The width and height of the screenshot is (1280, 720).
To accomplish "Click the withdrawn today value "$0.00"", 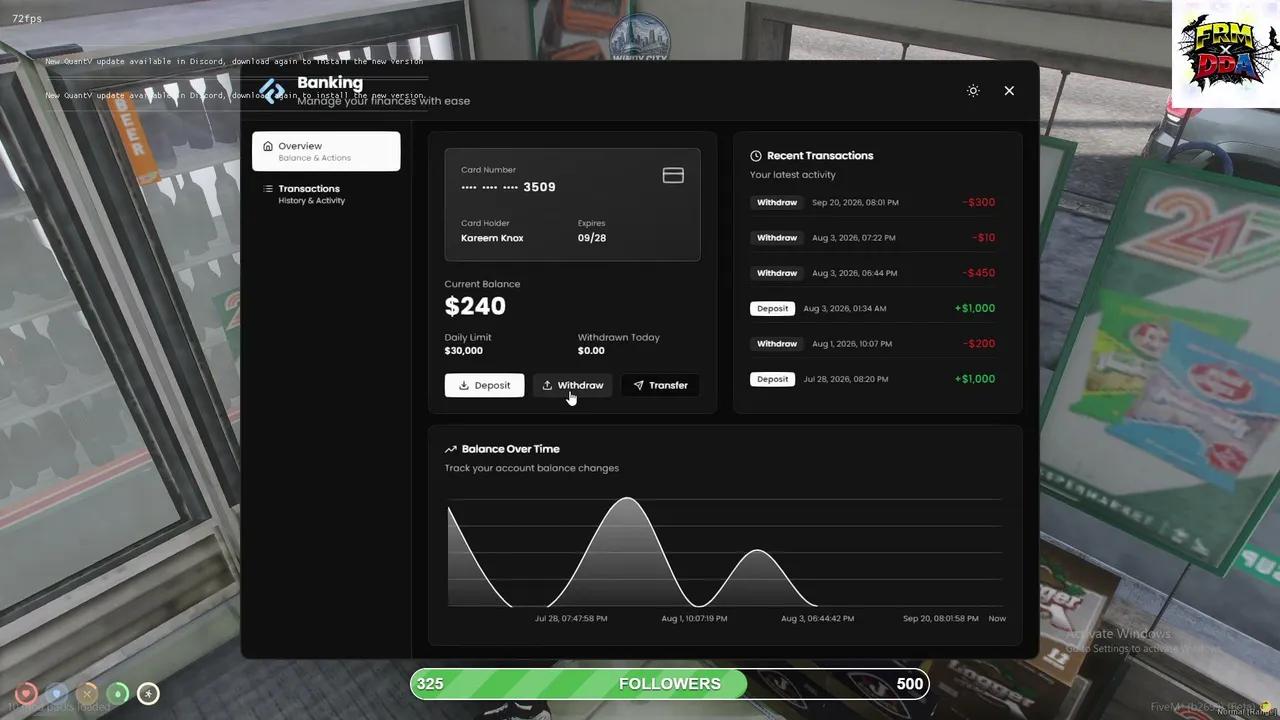I will 591,351.
